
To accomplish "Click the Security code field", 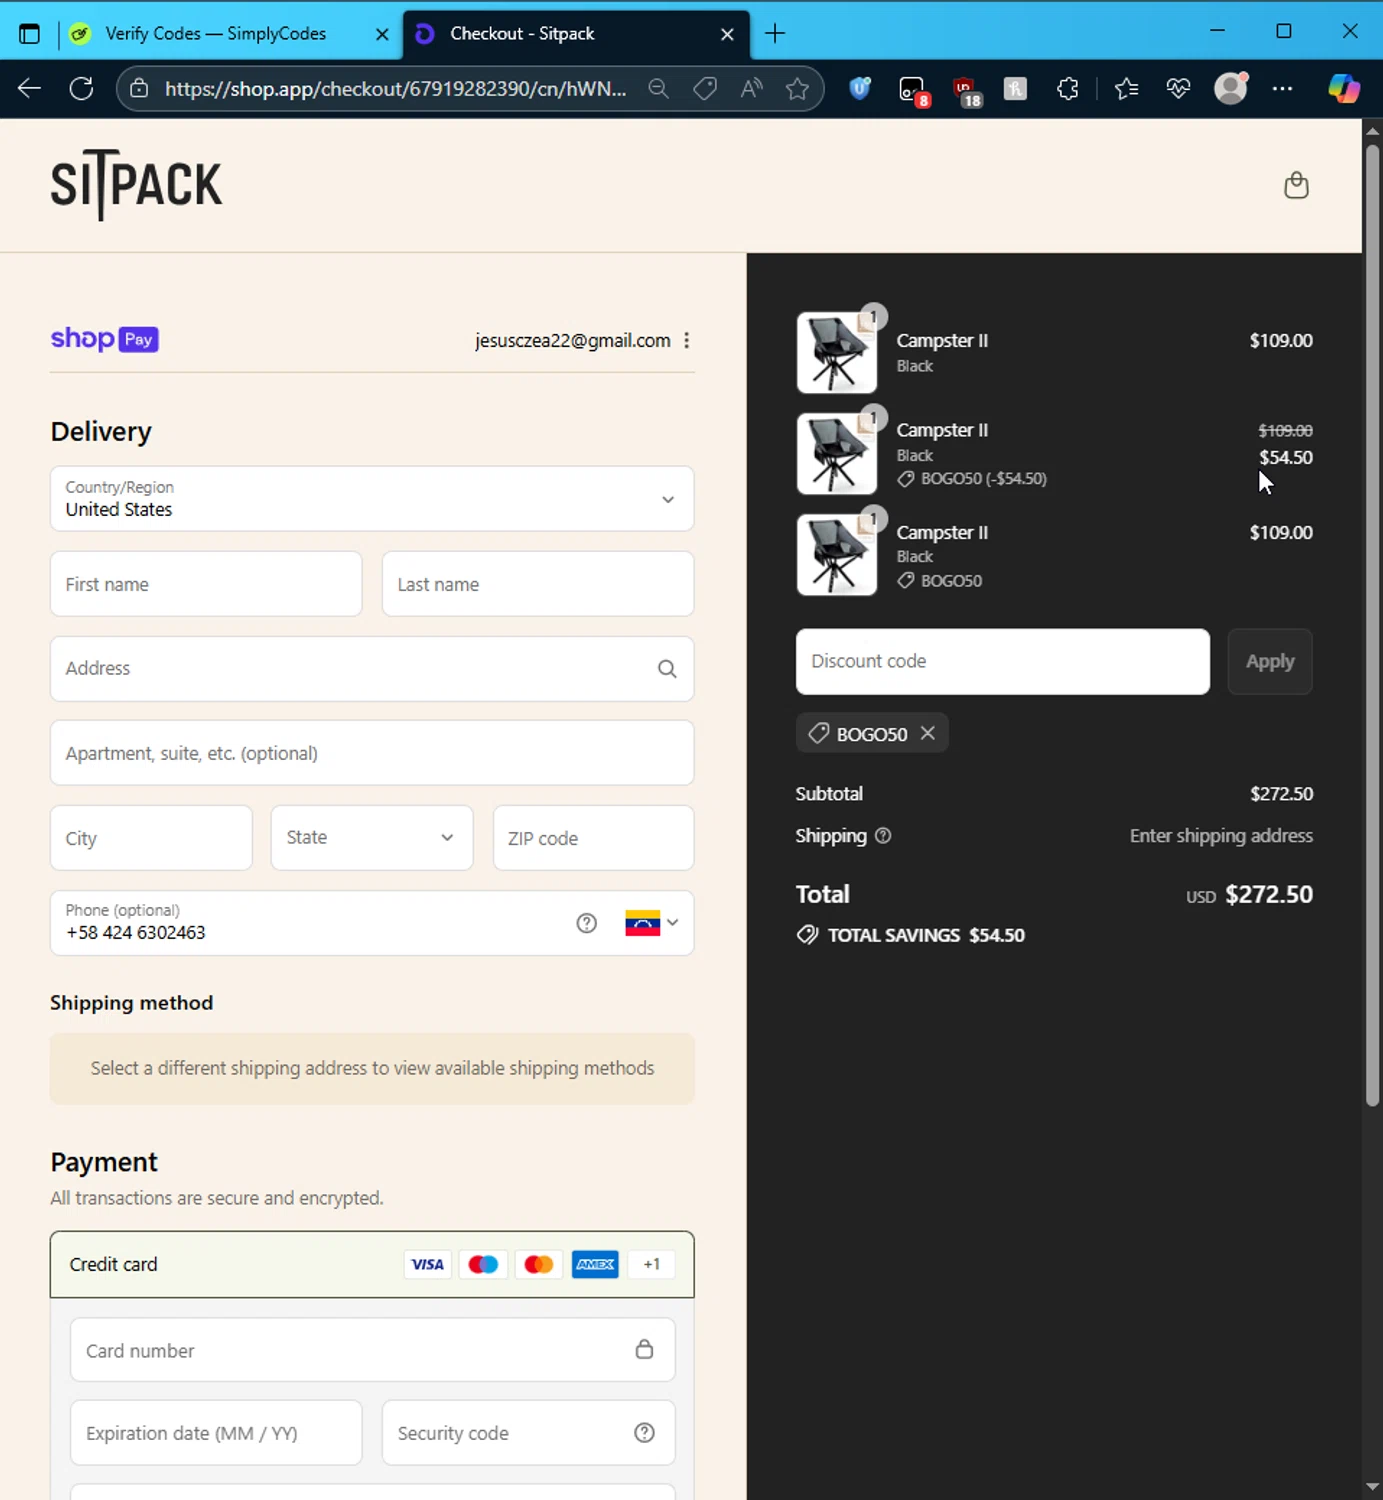I will coord(528,1433).
